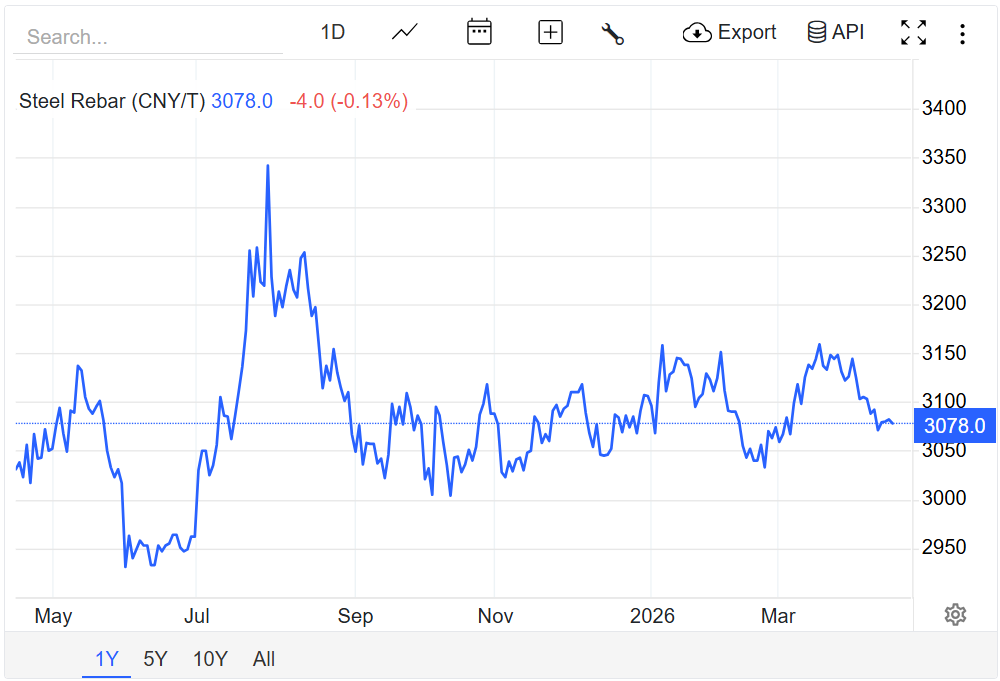The height and width of the screenshot is (681, 1000).
Task: Click the blue 3078.0 current price tag
Action: coord(954,426)
